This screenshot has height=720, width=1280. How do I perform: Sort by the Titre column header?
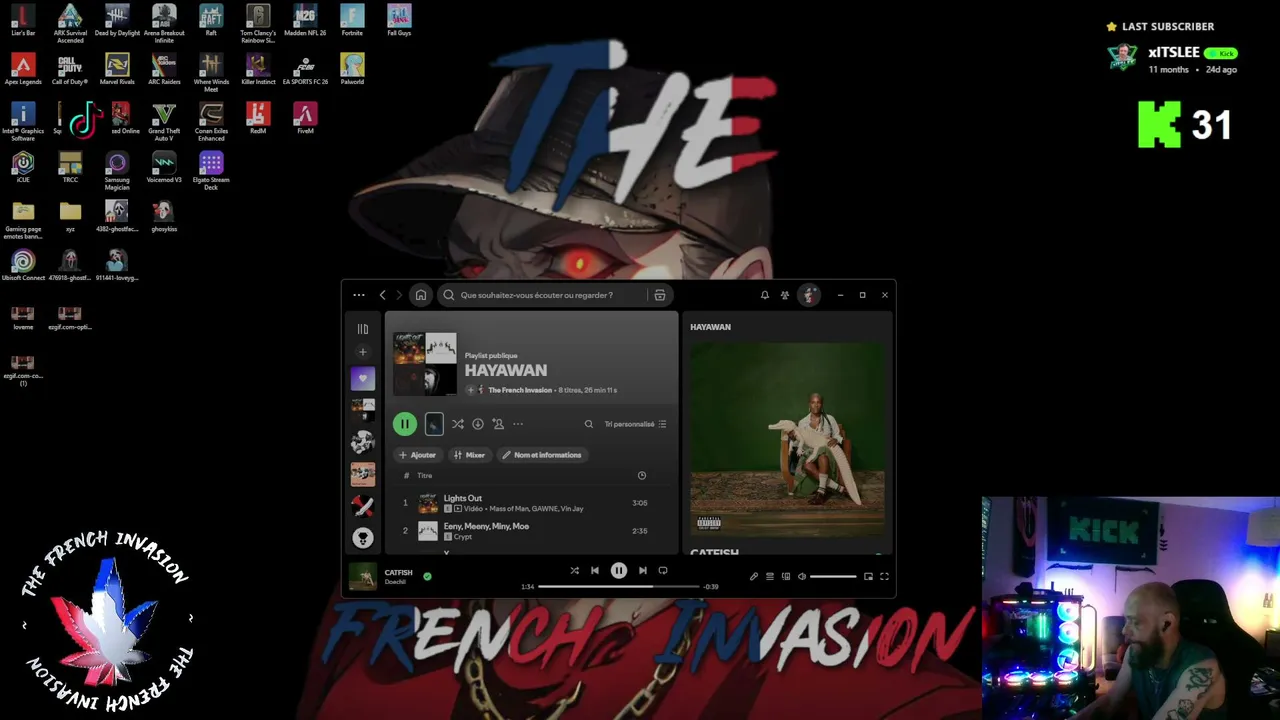click(425, 476)
